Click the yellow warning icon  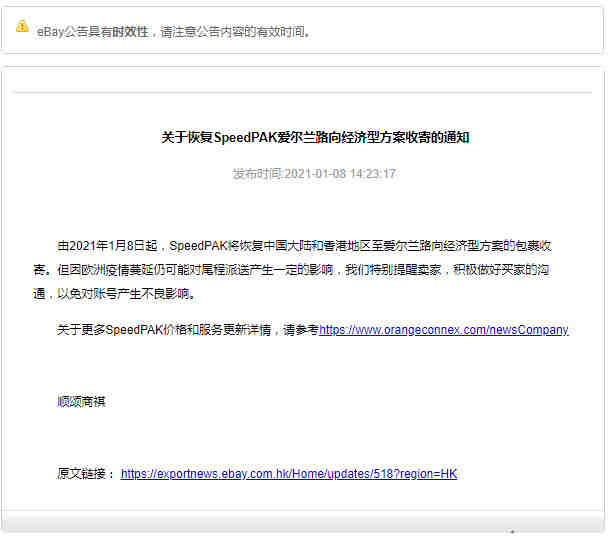pos(22,26)
